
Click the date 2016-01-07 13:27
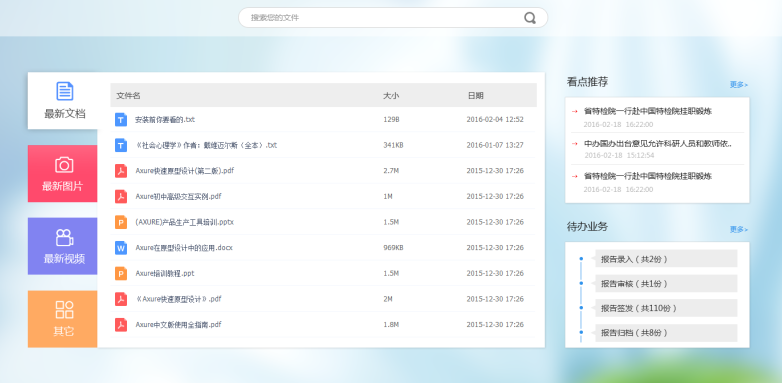pyautogui.click(x=495, y=146)
